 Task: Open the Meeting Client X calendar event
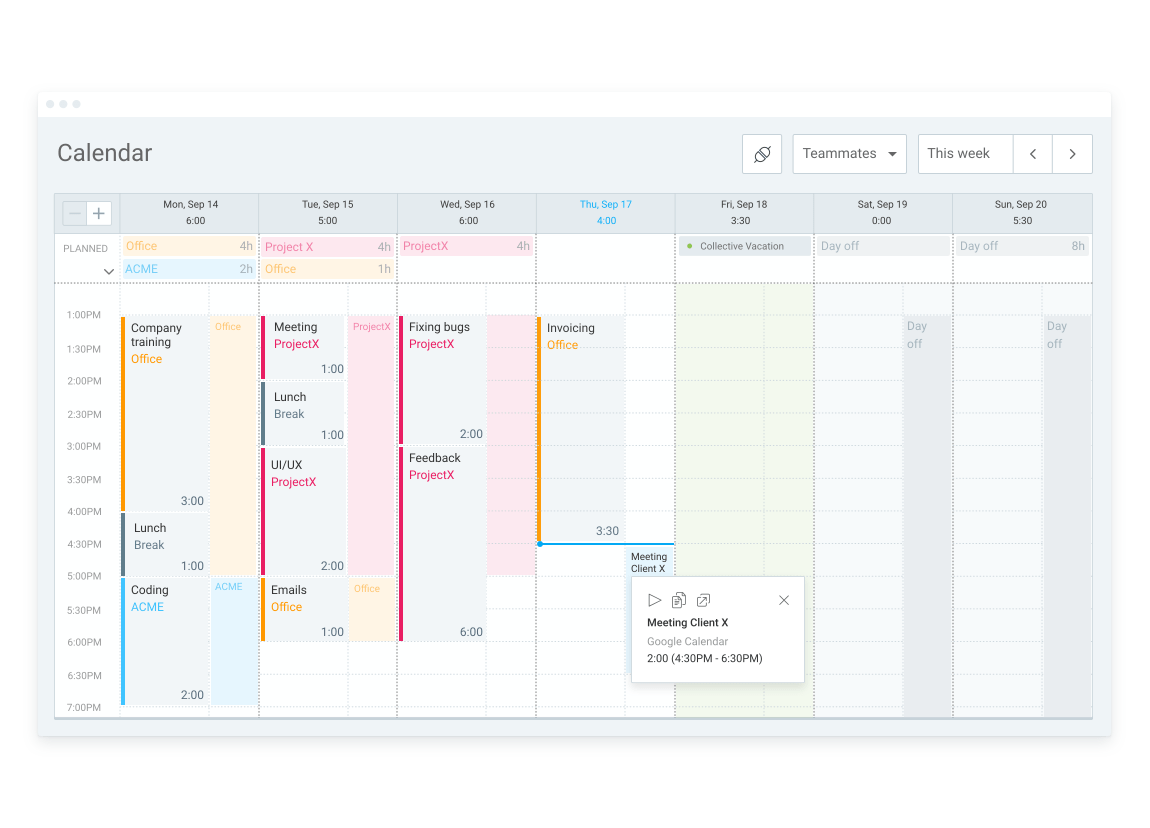[x=648, y=562]
